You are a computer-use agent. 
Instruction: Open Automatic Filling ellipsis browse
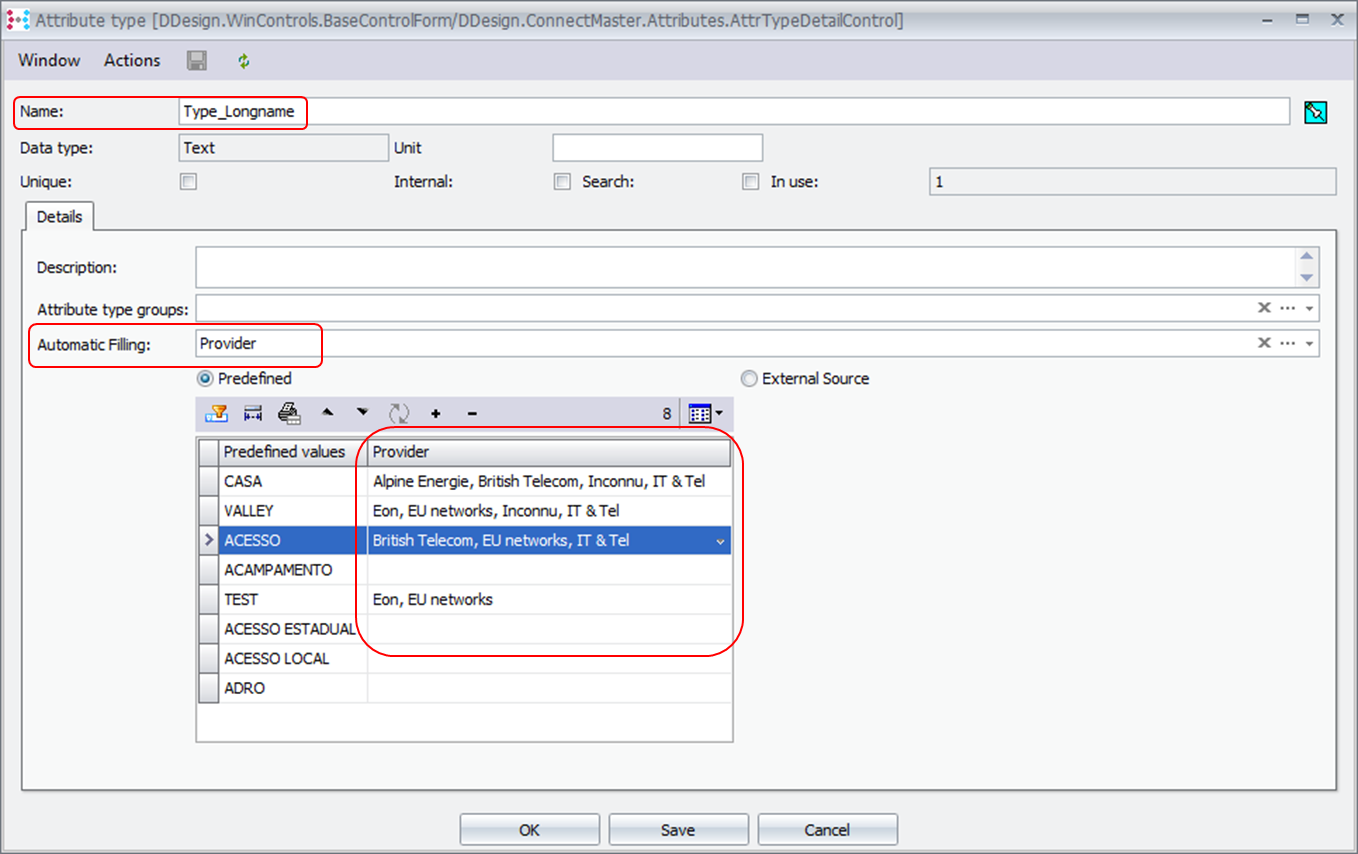1288,343
